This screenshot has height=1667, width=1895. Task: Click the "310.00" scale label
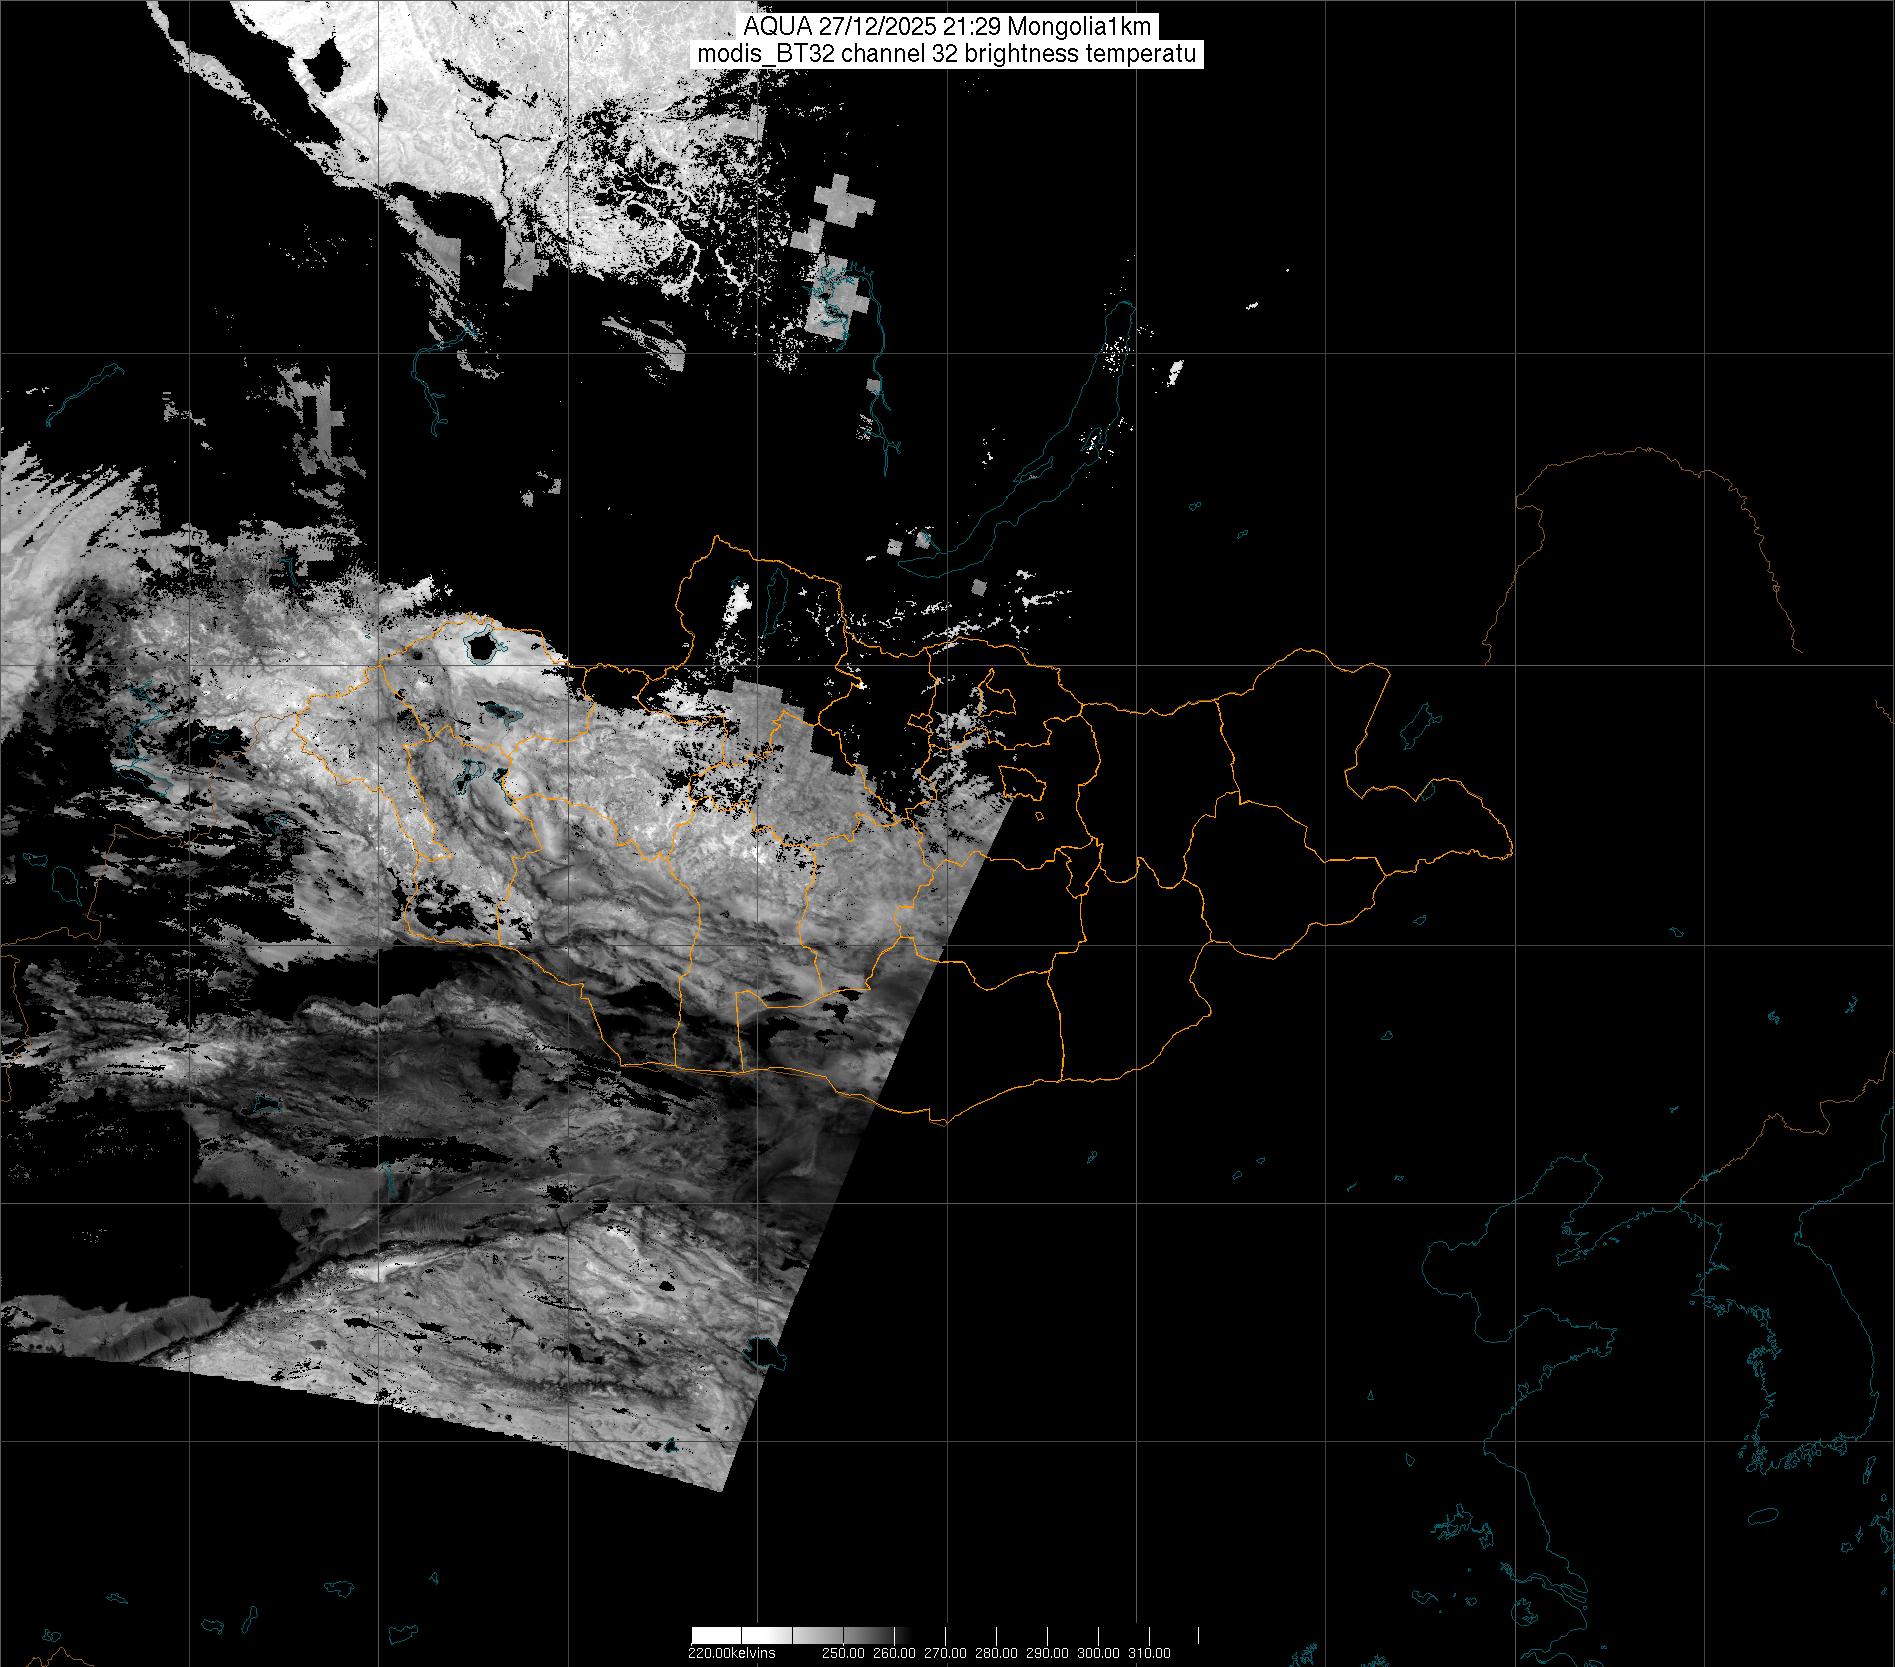coord(1150,1653)
